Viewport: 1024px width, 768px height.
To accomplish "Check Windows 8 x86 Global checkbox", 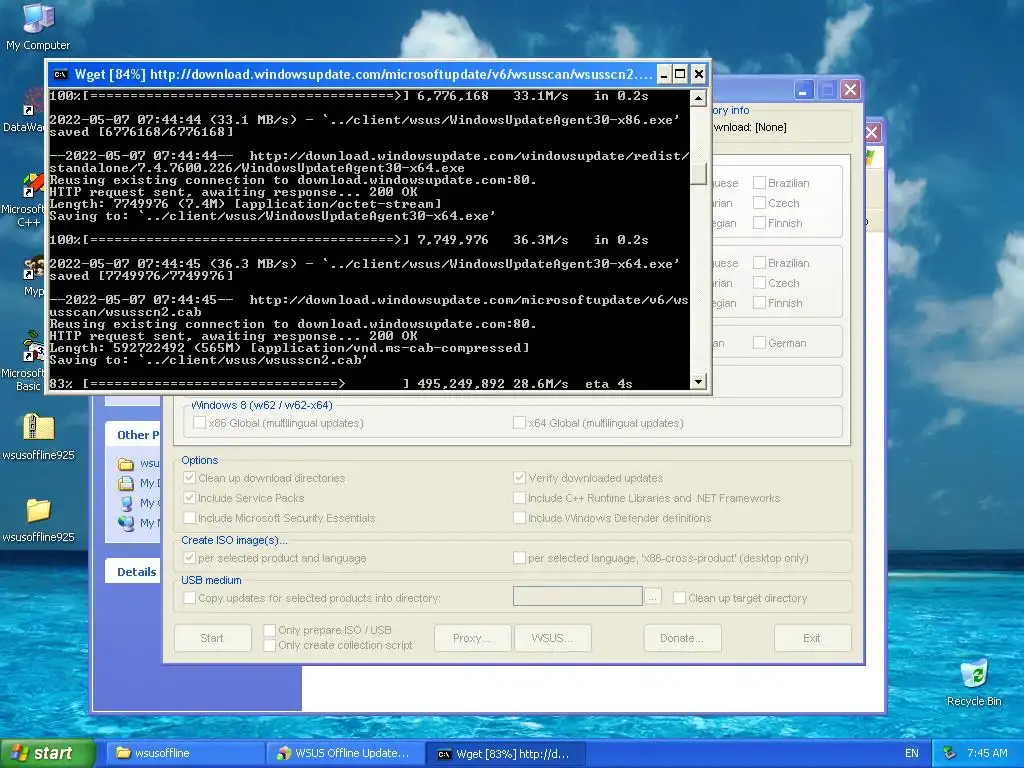I will (x=199, y=423).
